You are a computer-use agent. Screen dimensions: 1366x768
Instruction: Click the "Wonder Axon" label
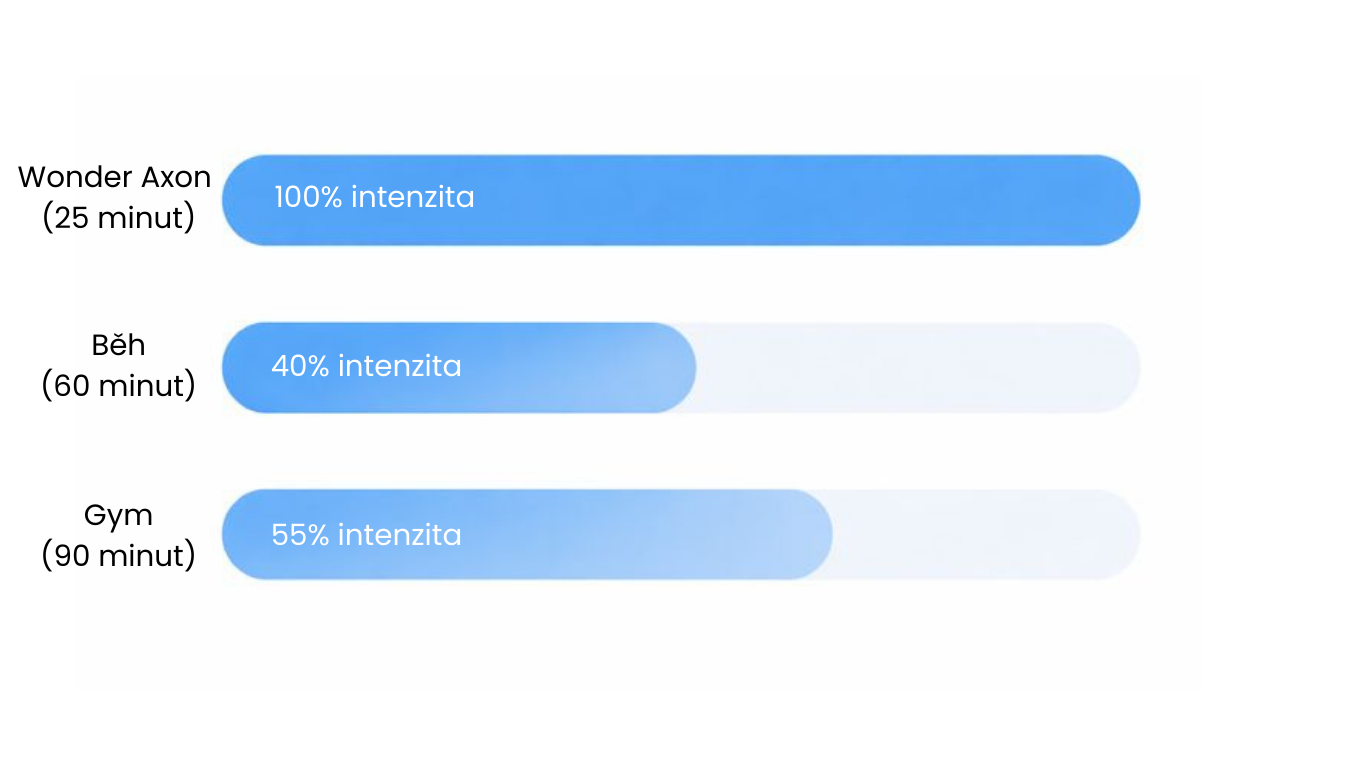coord(115,177)
